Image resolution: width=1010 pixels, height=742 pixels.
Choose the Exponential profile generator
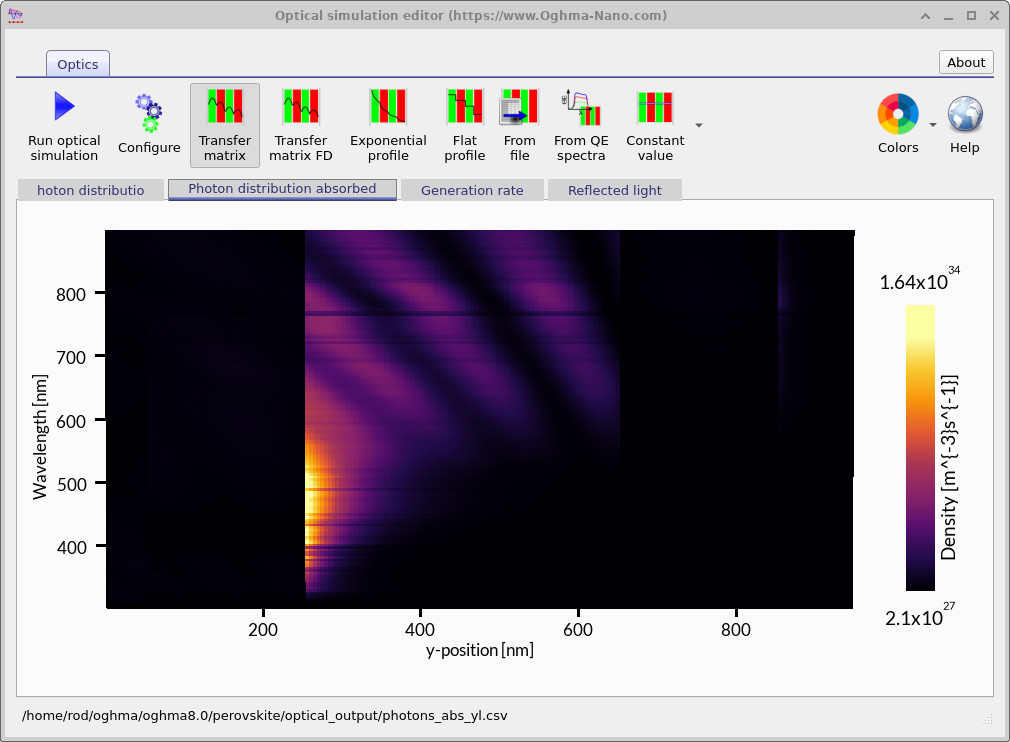(x=388, y=120)
